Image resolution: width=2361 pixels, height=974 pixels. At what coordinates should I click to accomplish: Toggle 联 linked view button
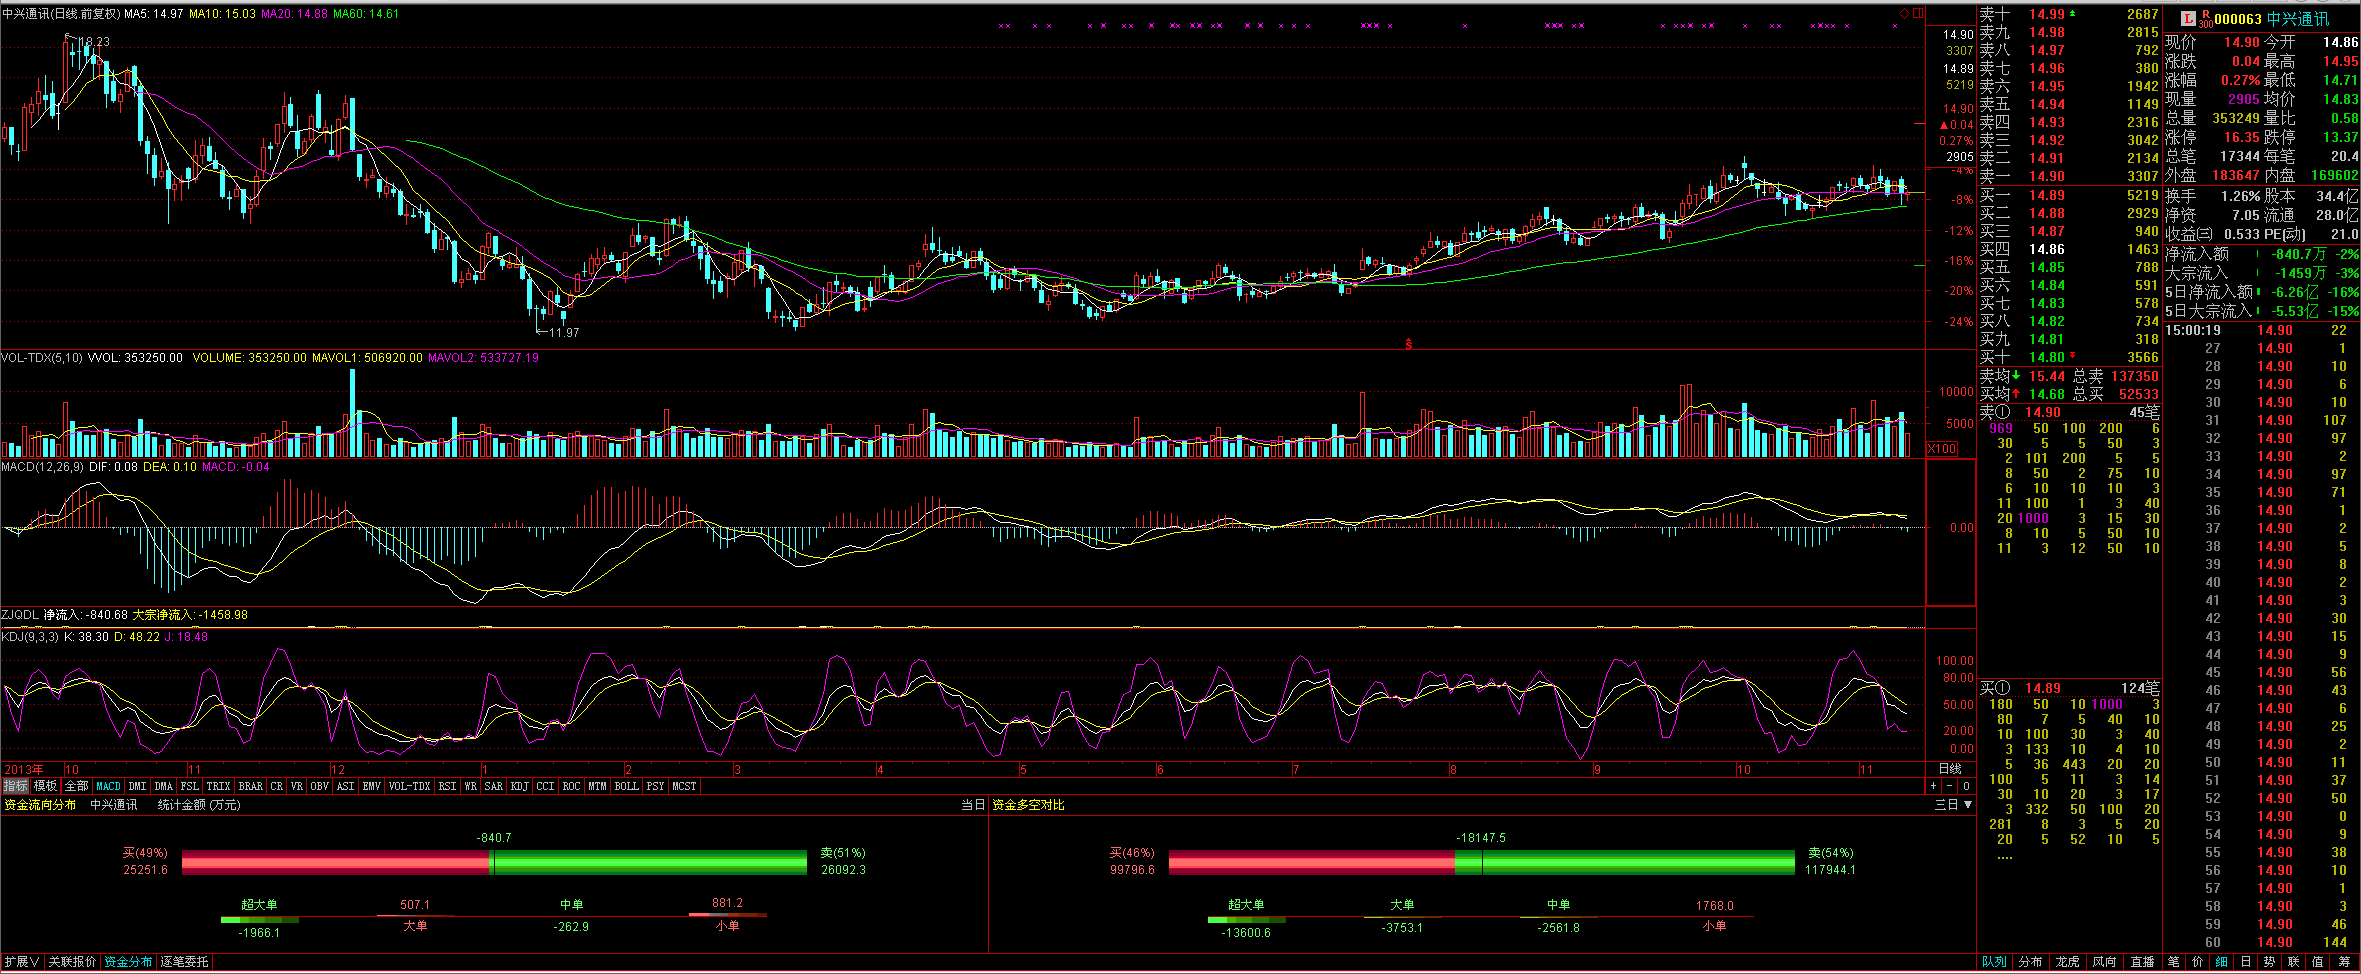pos(2293,962)
